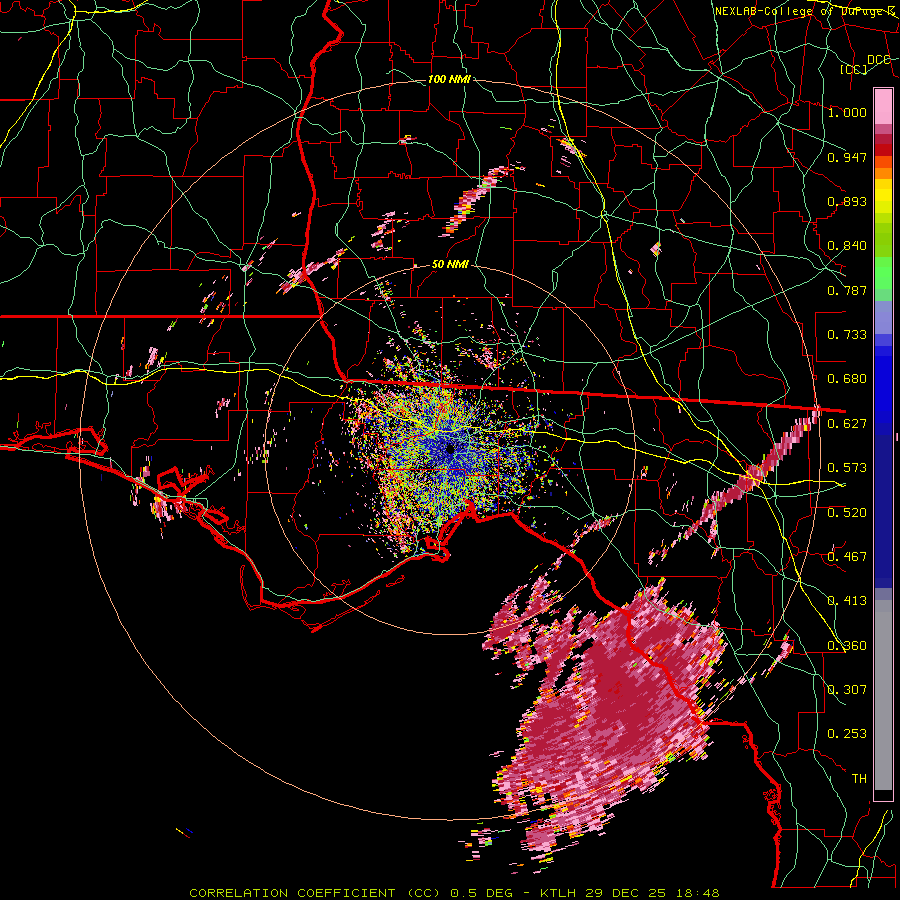Select the 0.307 scale value
The image size is (900, 900).
847,690
